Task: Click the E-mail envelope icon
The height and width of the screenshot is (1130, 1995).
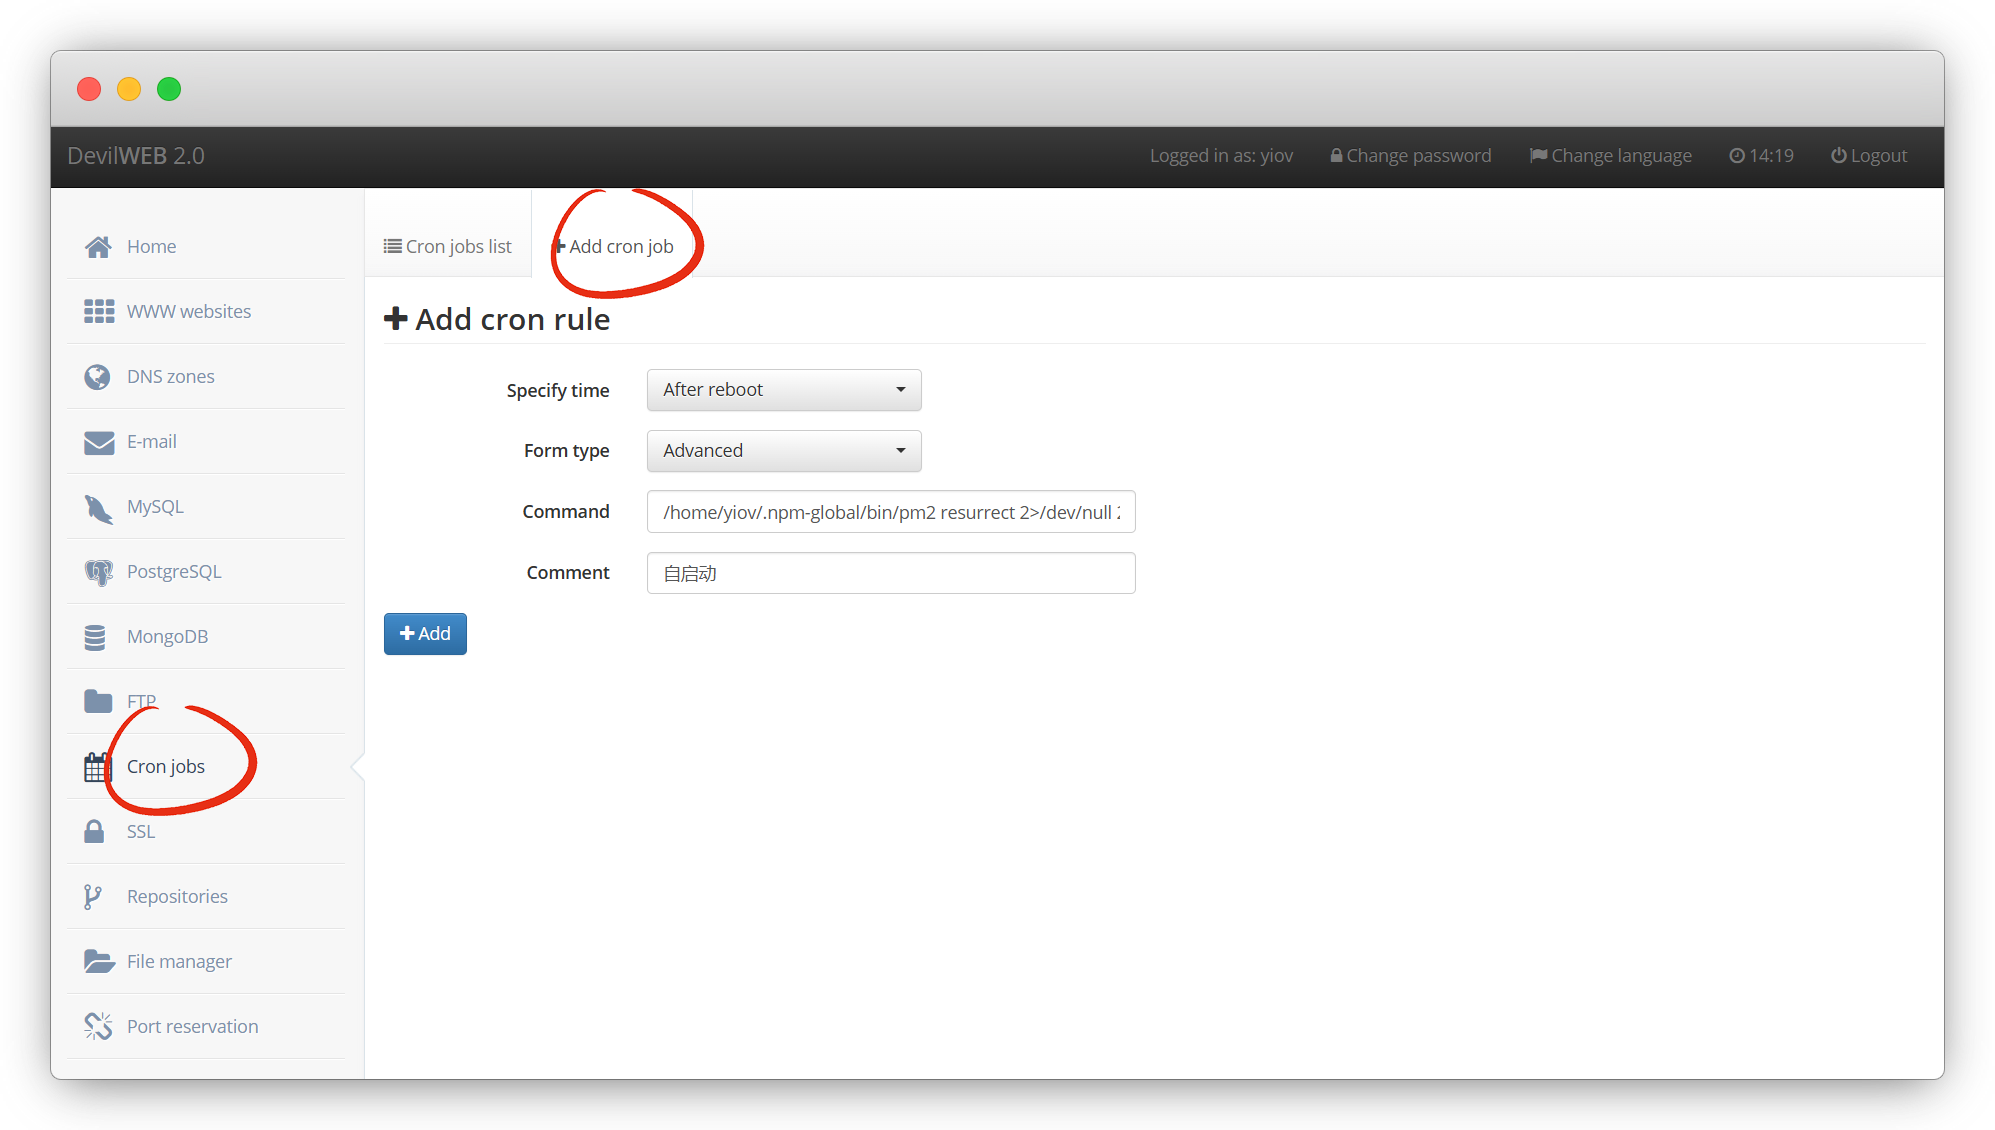Action: [x=98, y=442]
